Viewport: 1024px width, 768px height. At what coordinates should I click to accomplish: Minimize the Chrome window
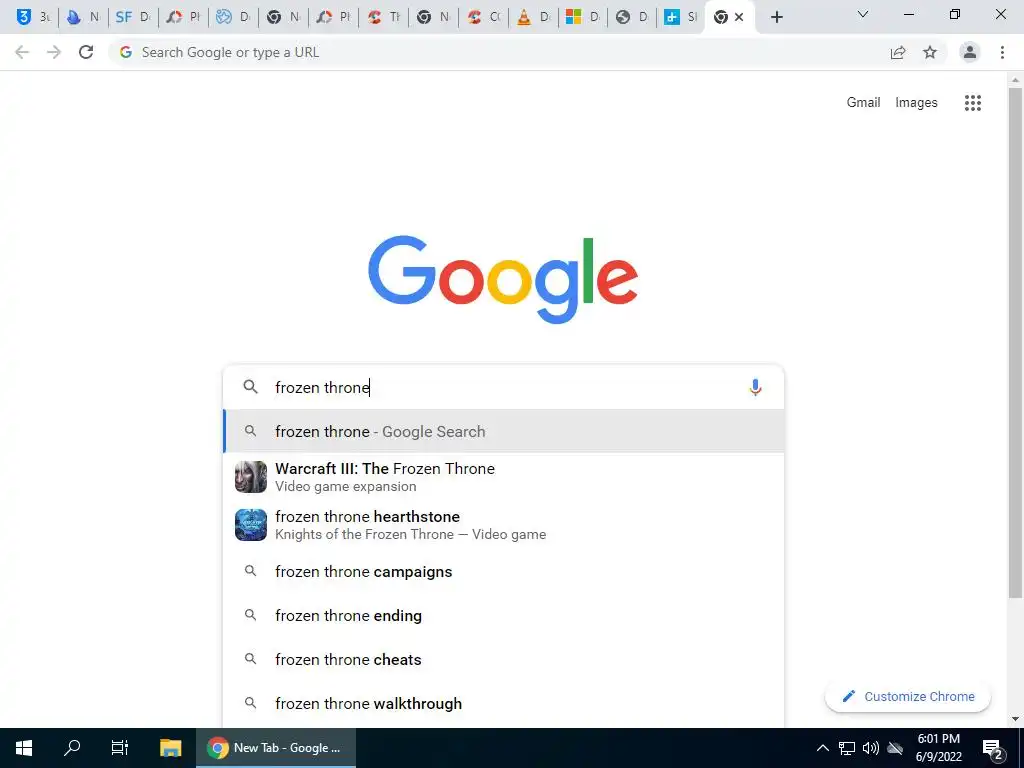(x=908, y=14)
